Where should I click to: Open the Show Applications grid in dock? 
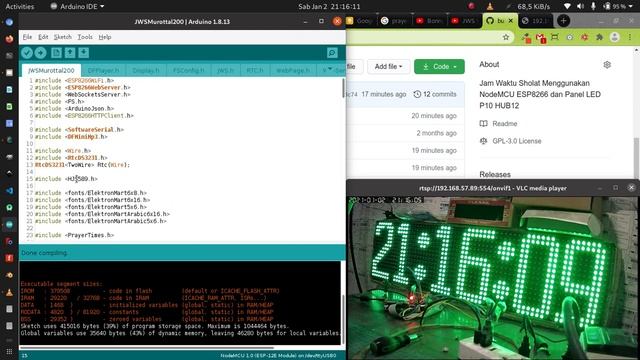(x=9, y=351)
